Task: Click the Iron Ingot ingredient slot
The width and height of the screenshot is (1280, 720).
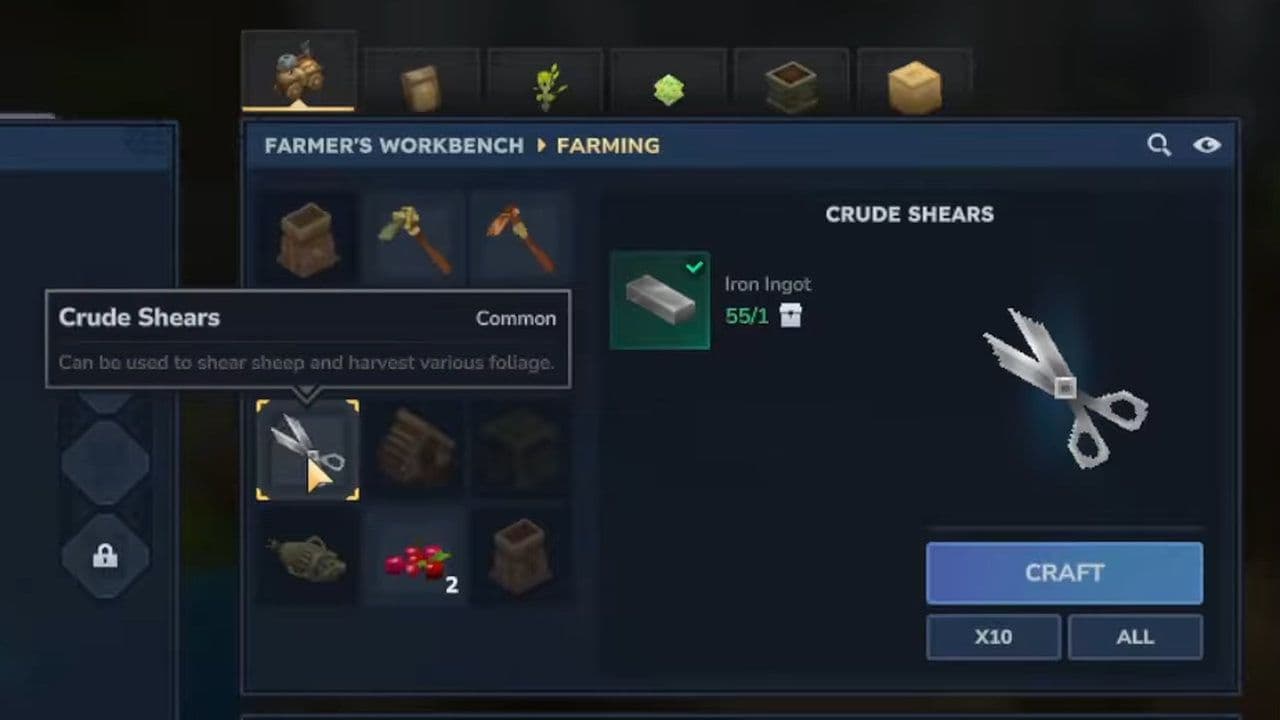Action: 660,300
